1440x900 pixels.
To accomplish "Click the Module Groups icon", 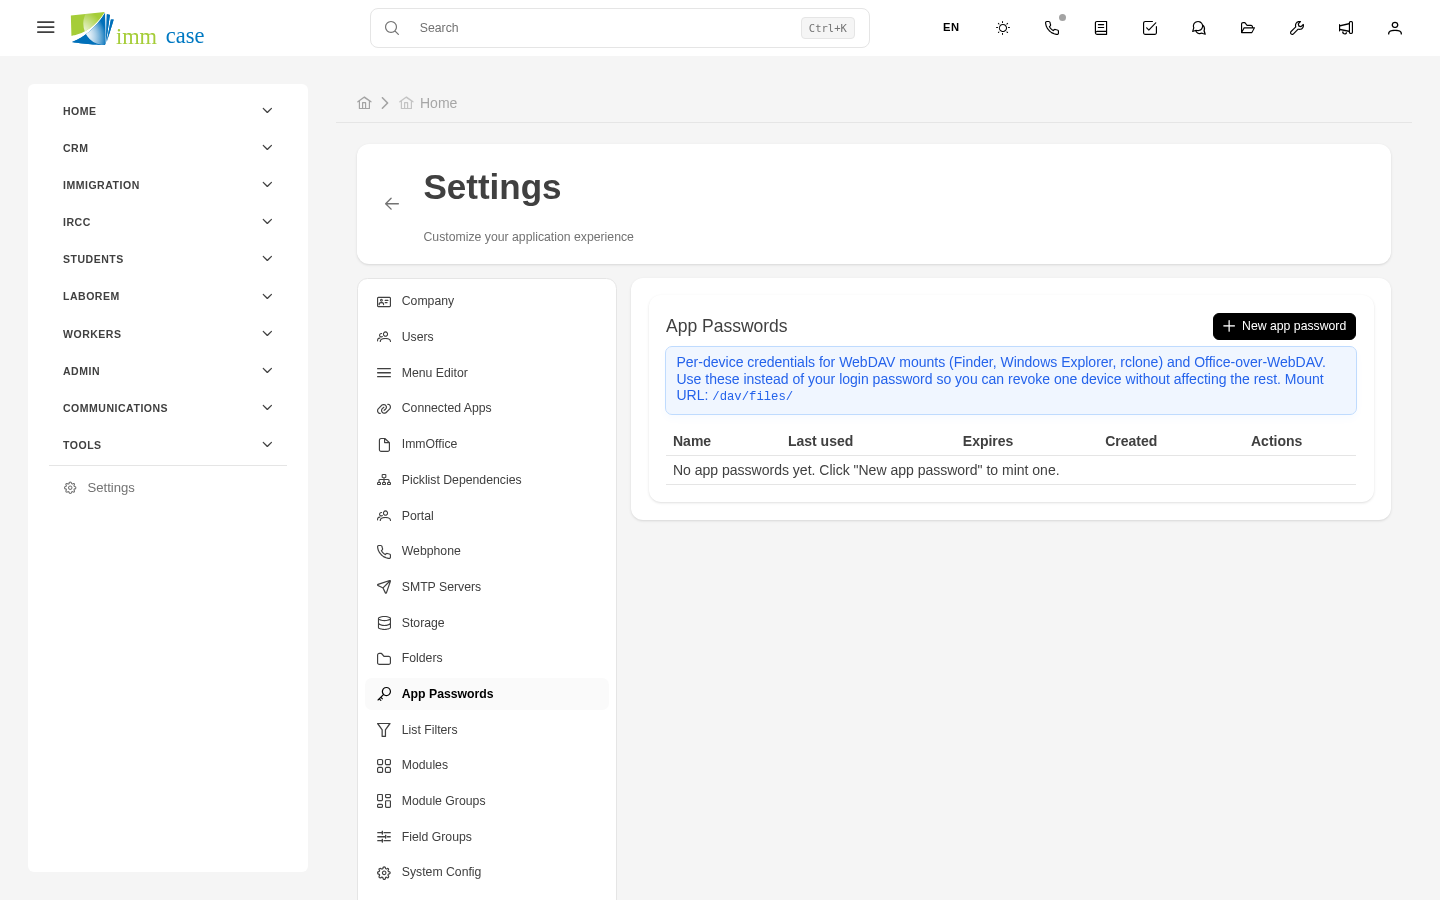I will coord(384,801).
